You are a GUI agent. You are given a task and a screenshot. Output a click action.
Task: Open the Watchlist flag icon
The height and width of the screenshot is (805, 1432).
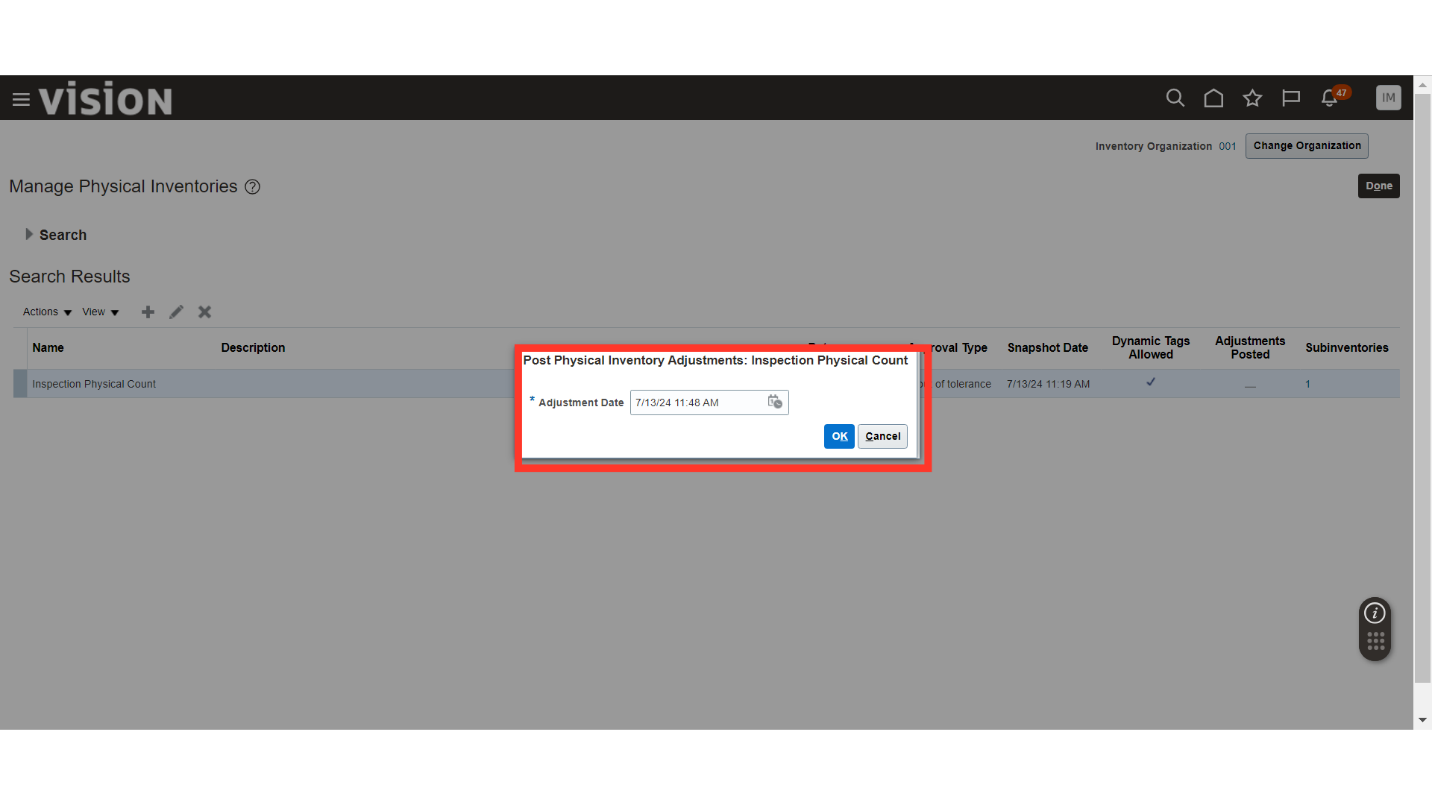1291,98
